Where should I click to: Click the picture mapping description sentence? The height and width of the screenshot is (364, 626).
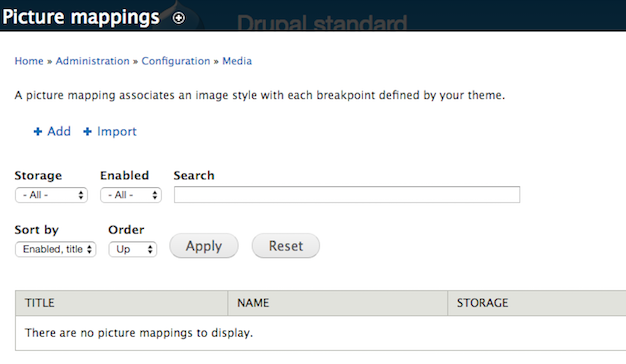(260, 95)
